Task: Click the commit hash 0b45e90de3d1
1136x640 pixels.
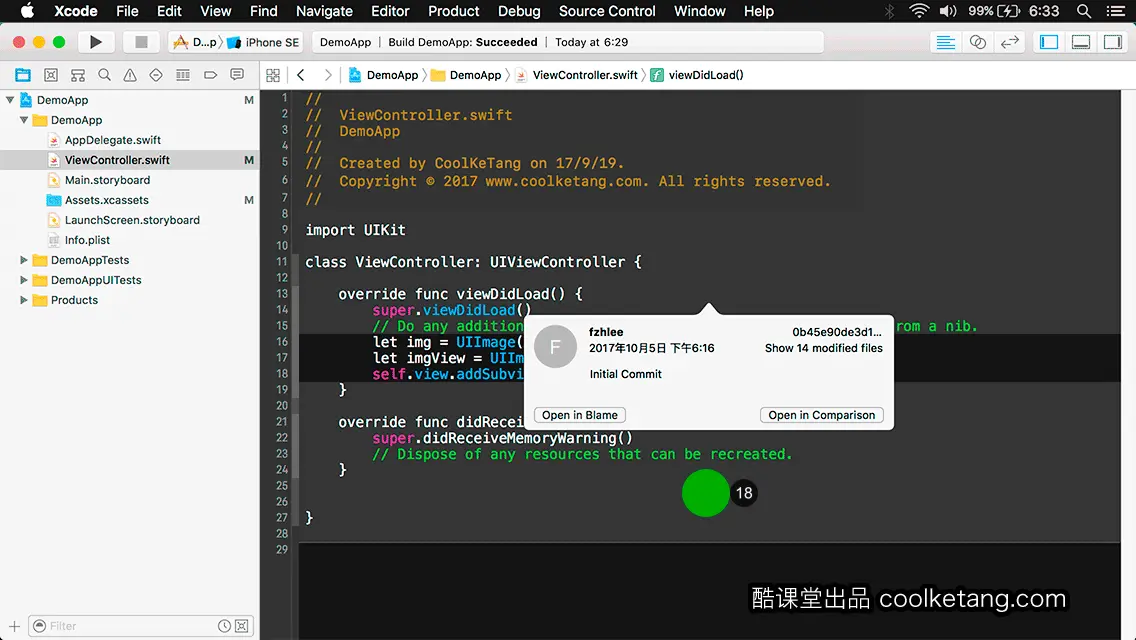Action: [837, 332]
